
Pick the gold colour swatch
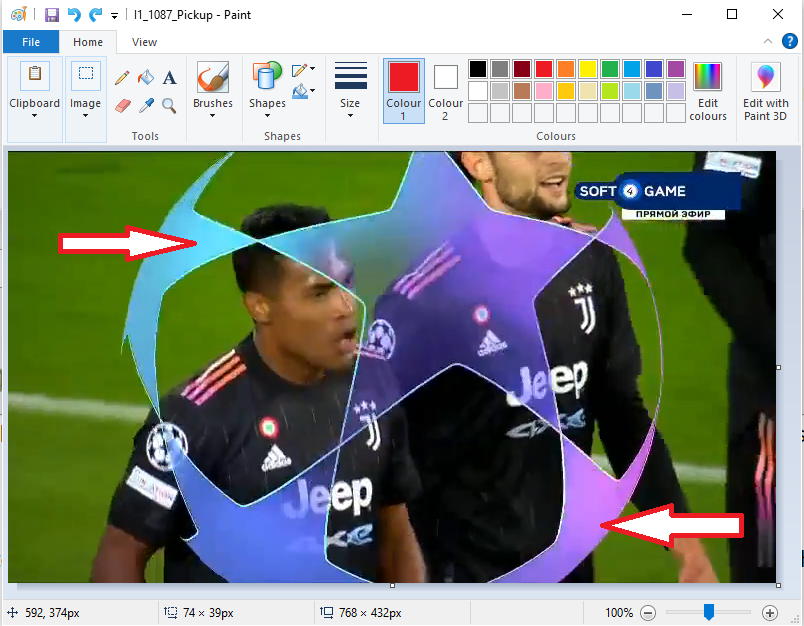(566, 91)
